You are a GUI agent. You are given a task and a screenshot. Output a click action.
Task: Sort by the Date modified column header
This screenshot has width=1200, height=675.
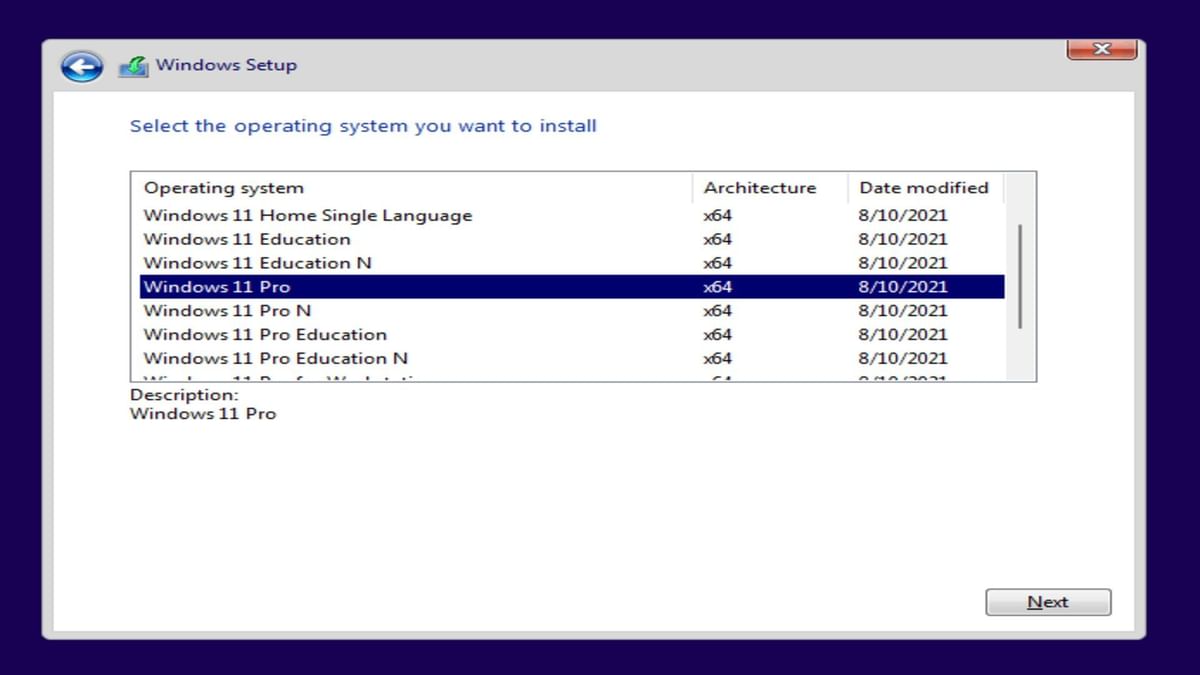point(923,187)
